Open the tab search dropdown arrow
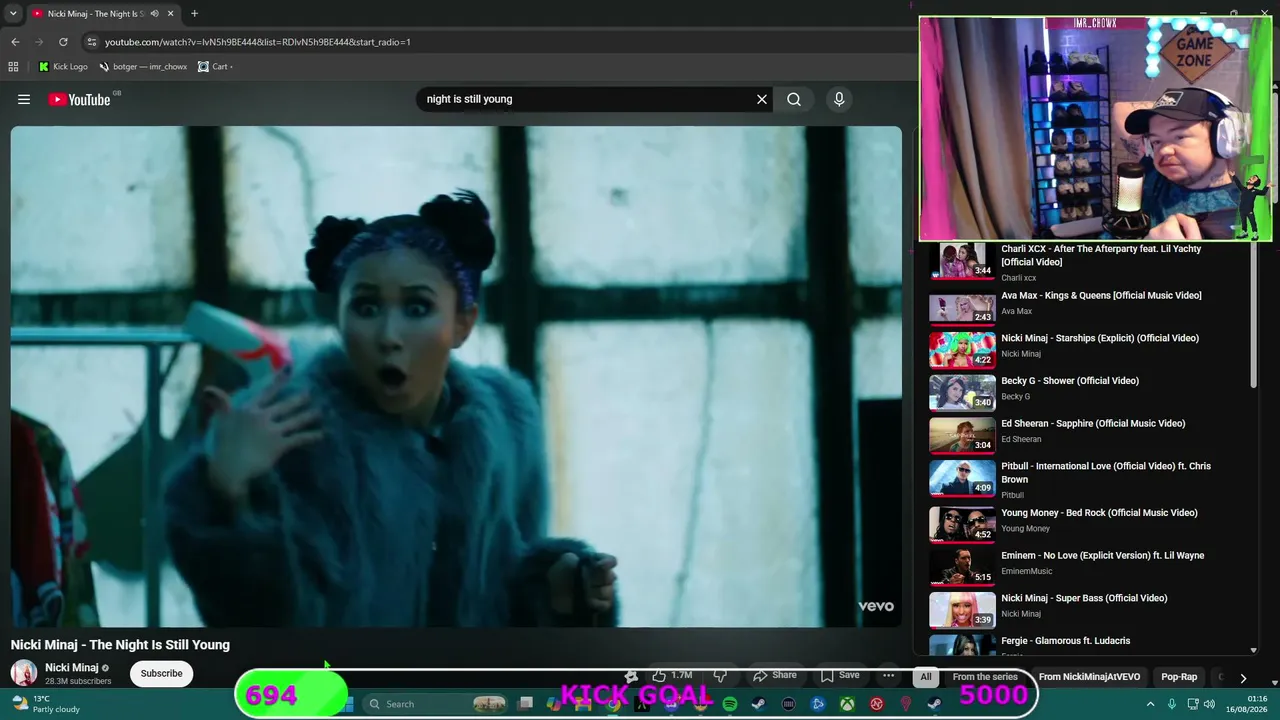Image resolution: width=1280 pixels, height=720 pixels. click(x=13, y=14)
